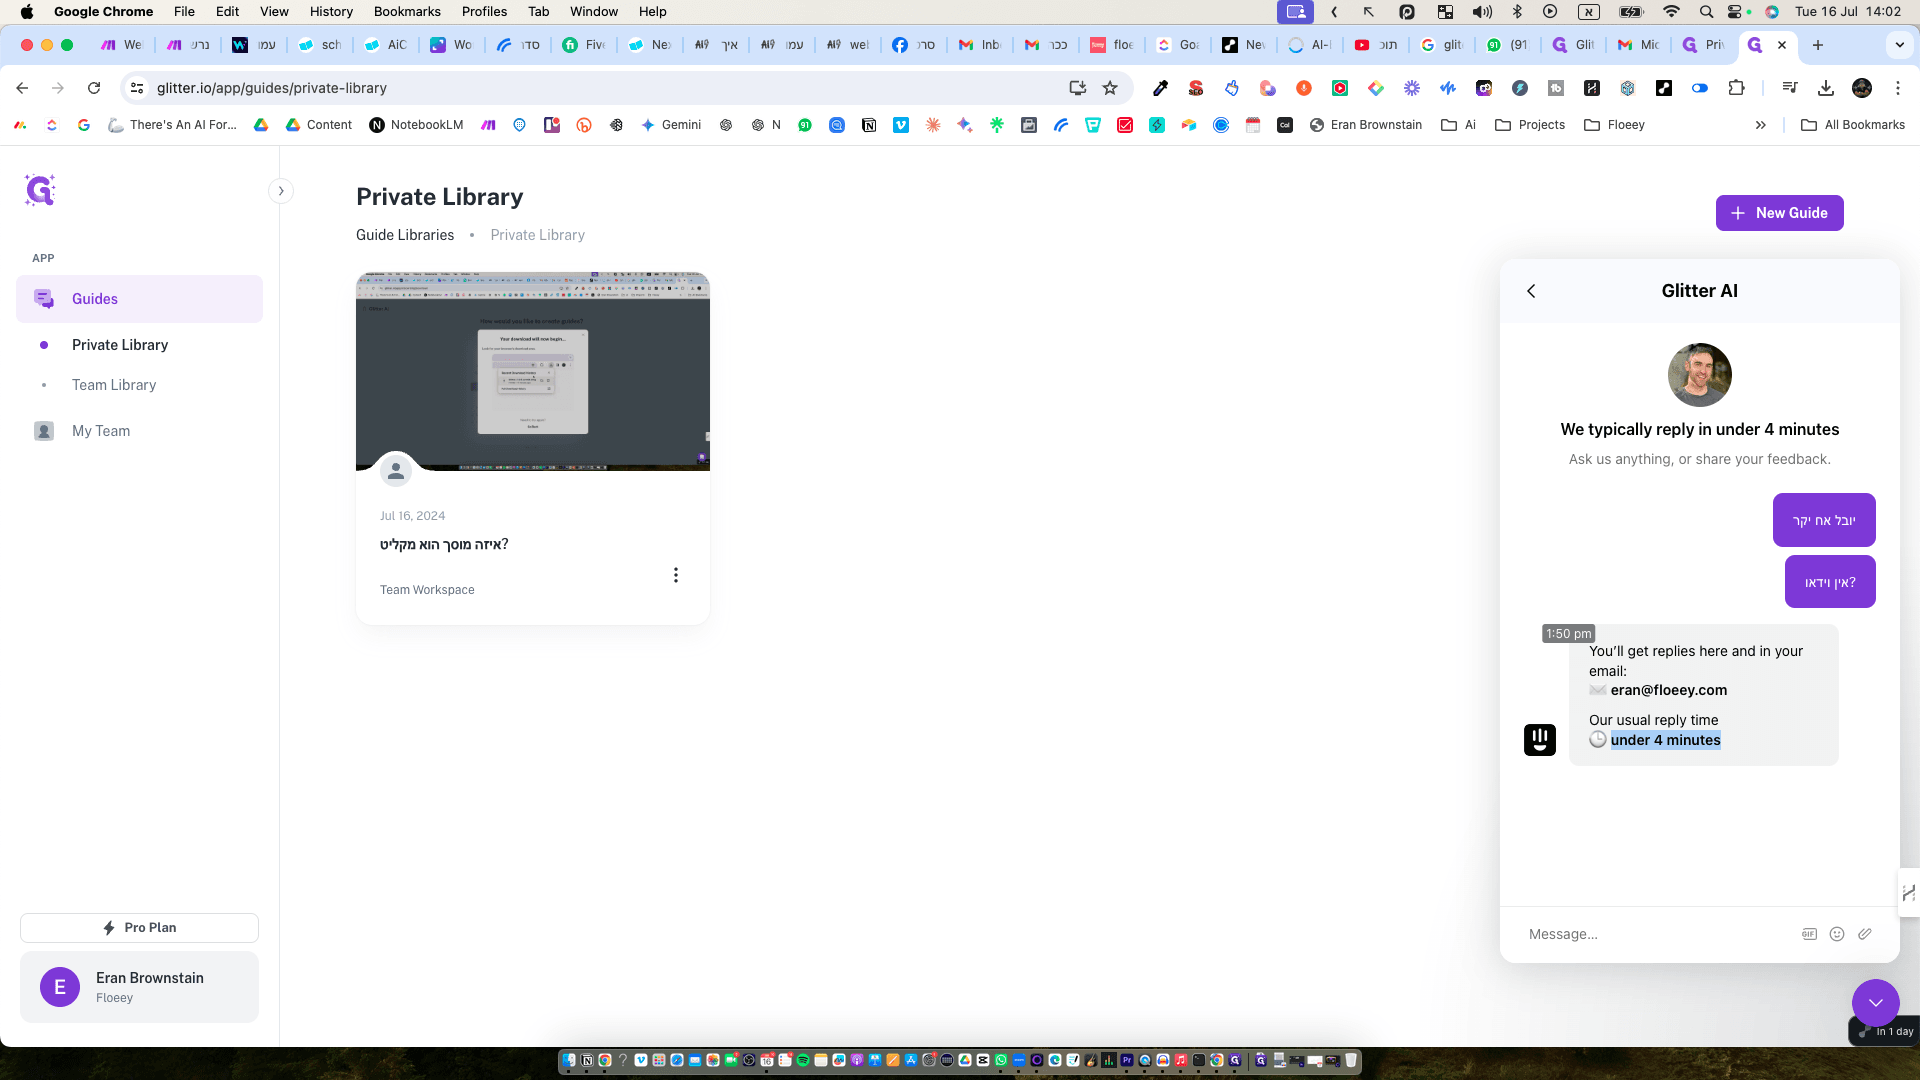
Task: Open the Pro Plan button
Action: pos(139,928)
